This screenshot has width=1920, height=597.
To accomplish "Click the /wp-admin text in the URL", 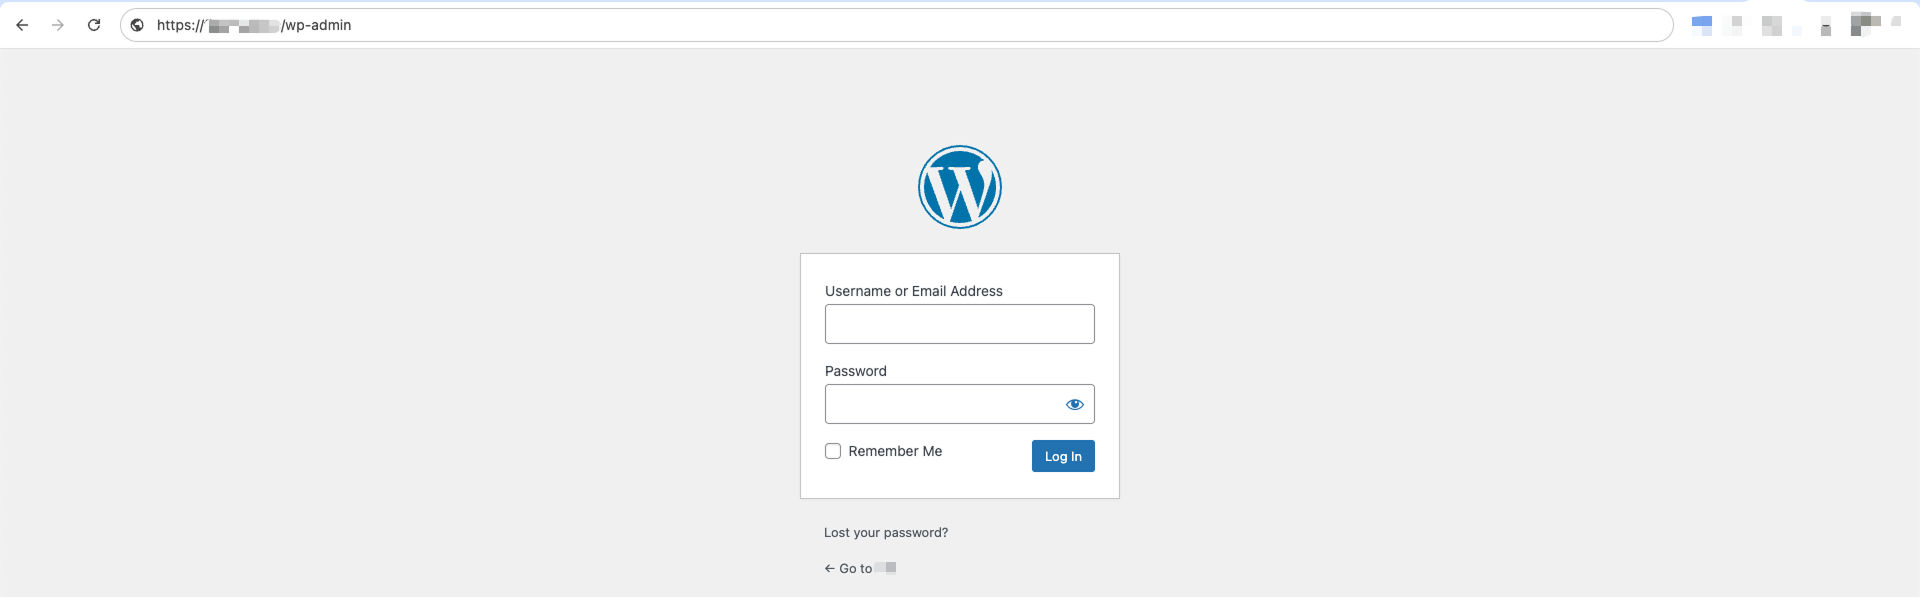I will coord(316,25).
